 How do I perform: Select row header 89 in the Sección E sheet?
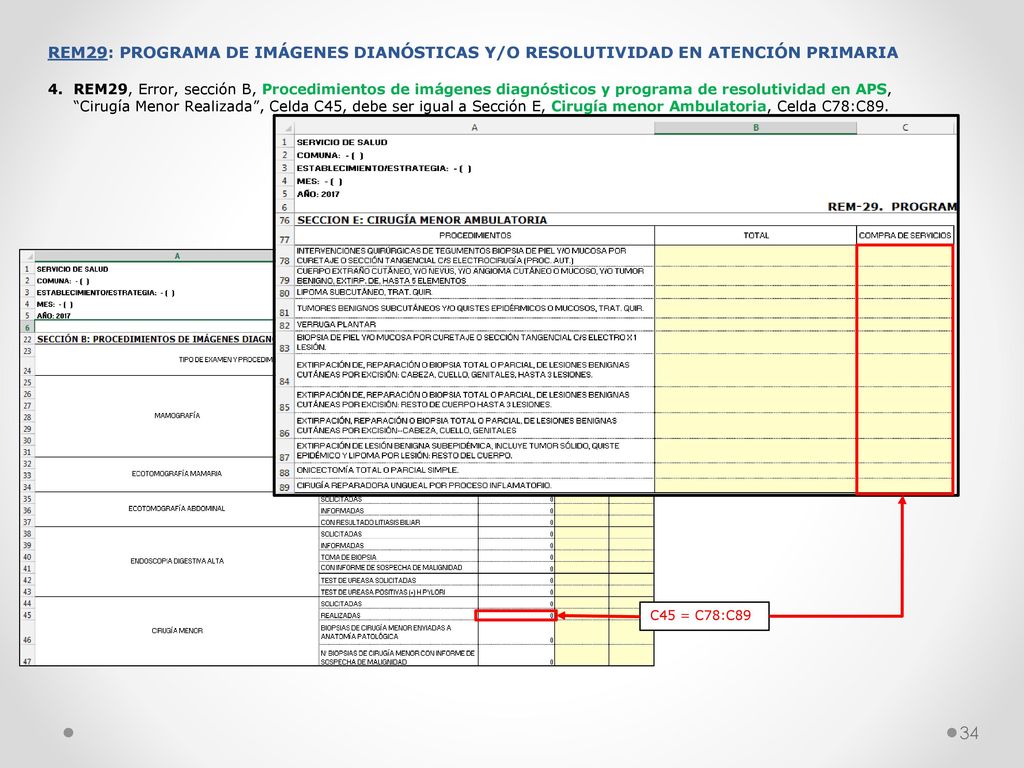[285, 487]
